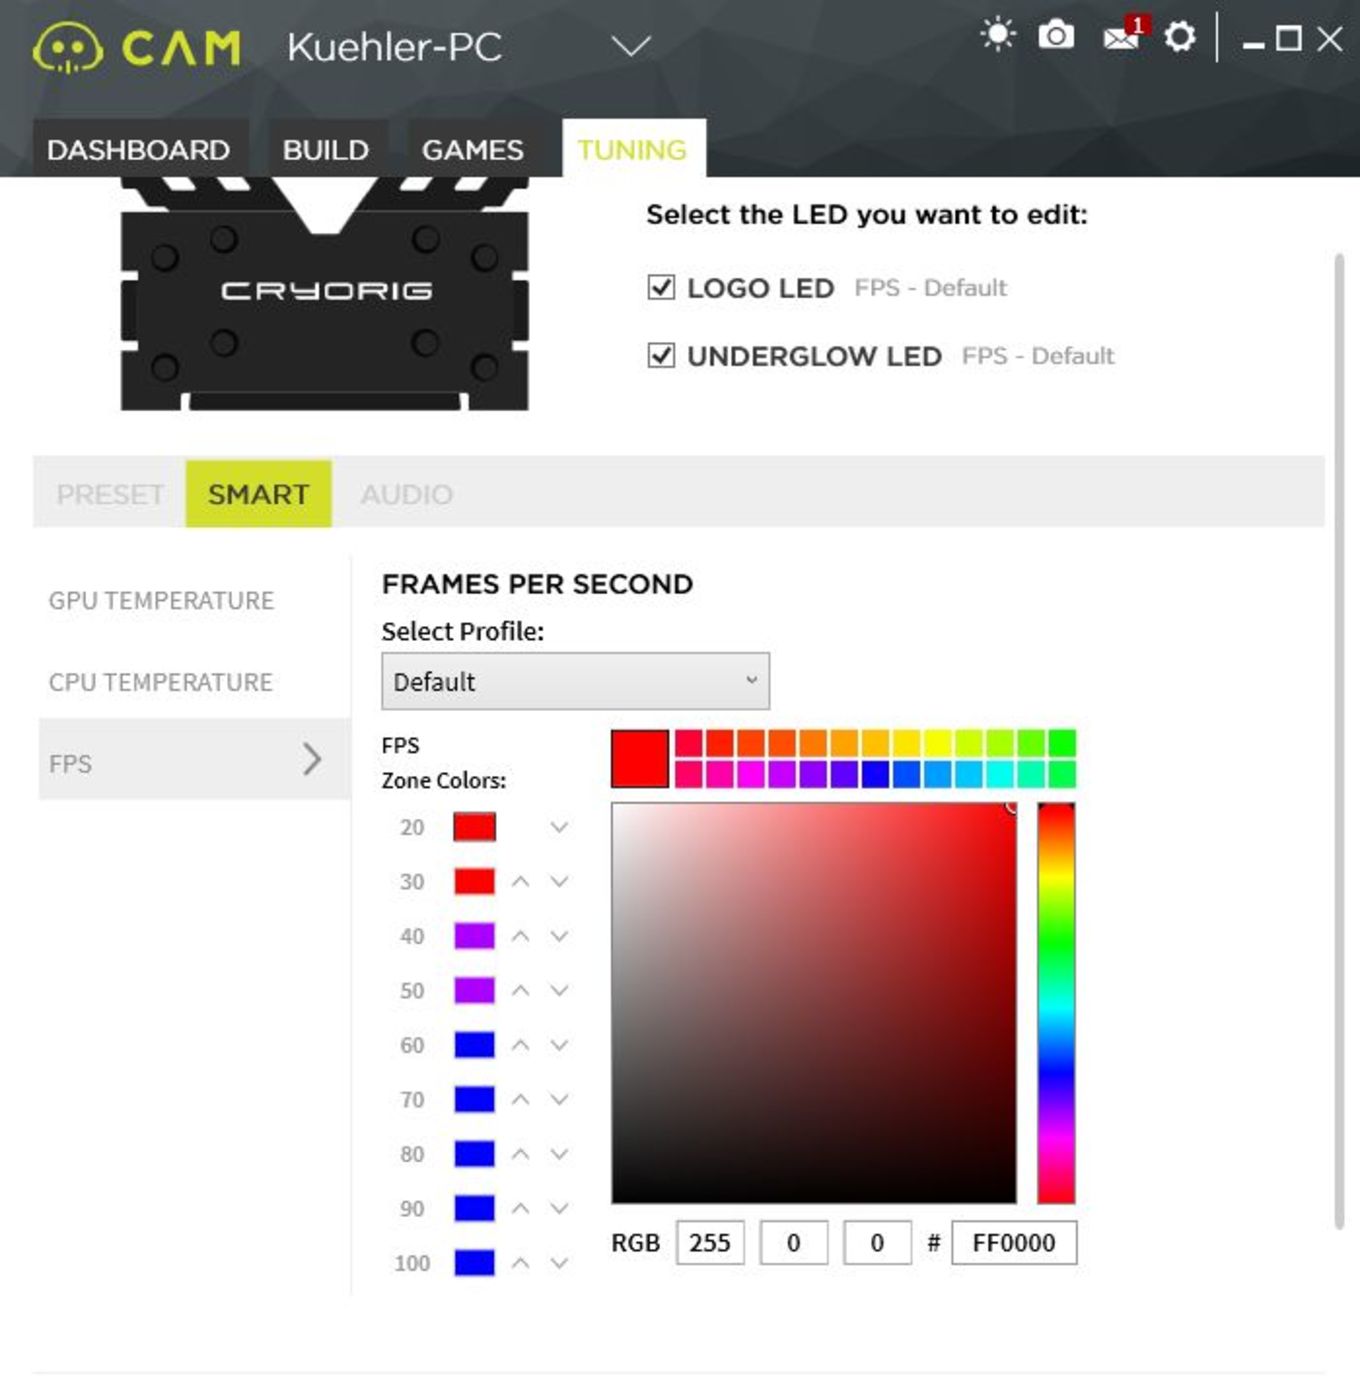Click down arrow for 20 FPS zone
The image size is (1360, 1376).
559,827
